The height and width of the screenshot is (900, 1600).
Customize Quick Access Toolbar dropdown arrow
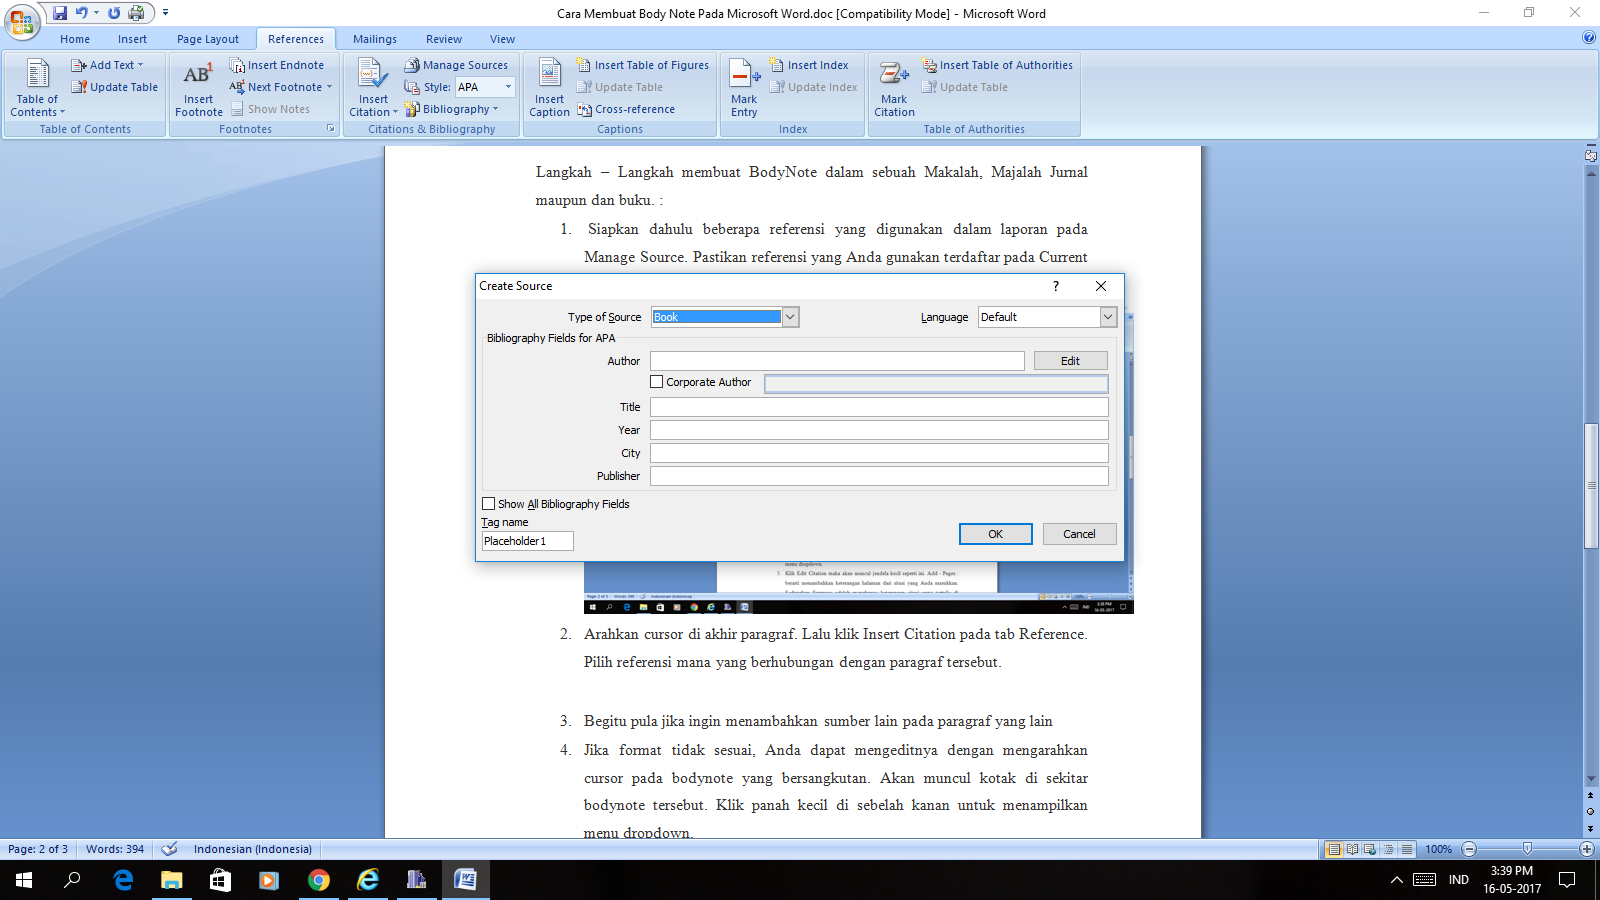[165, 13]
